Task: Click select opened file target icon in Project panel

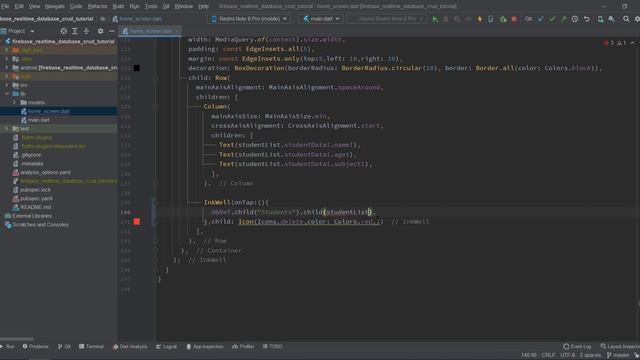Action: pyautogui.click(x=63, y=31)
